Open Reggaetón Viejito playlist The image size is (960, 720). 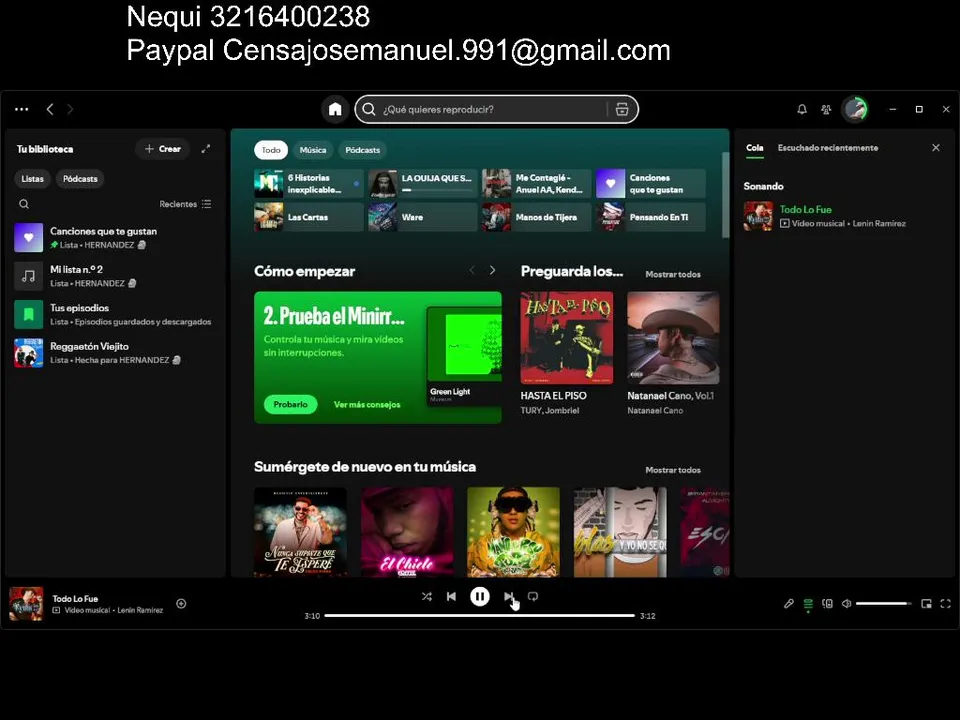point(114,353)
